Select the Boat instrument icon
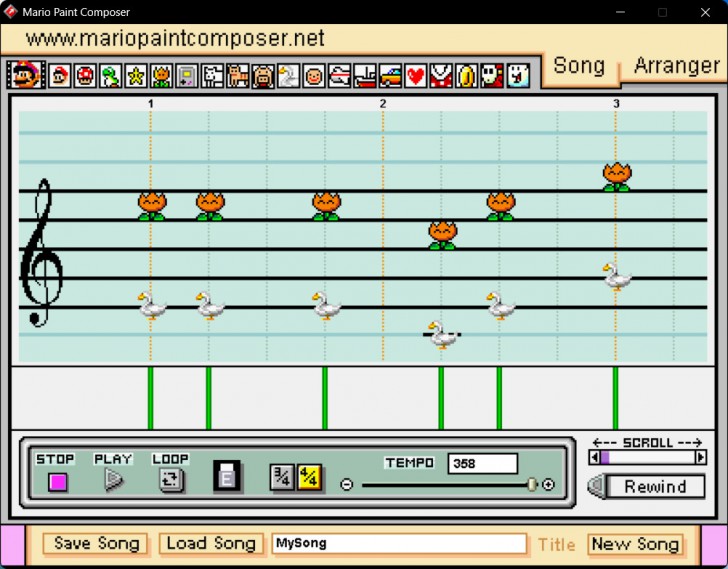The height and width of the screenshot is (569, 728). point(365,76)
